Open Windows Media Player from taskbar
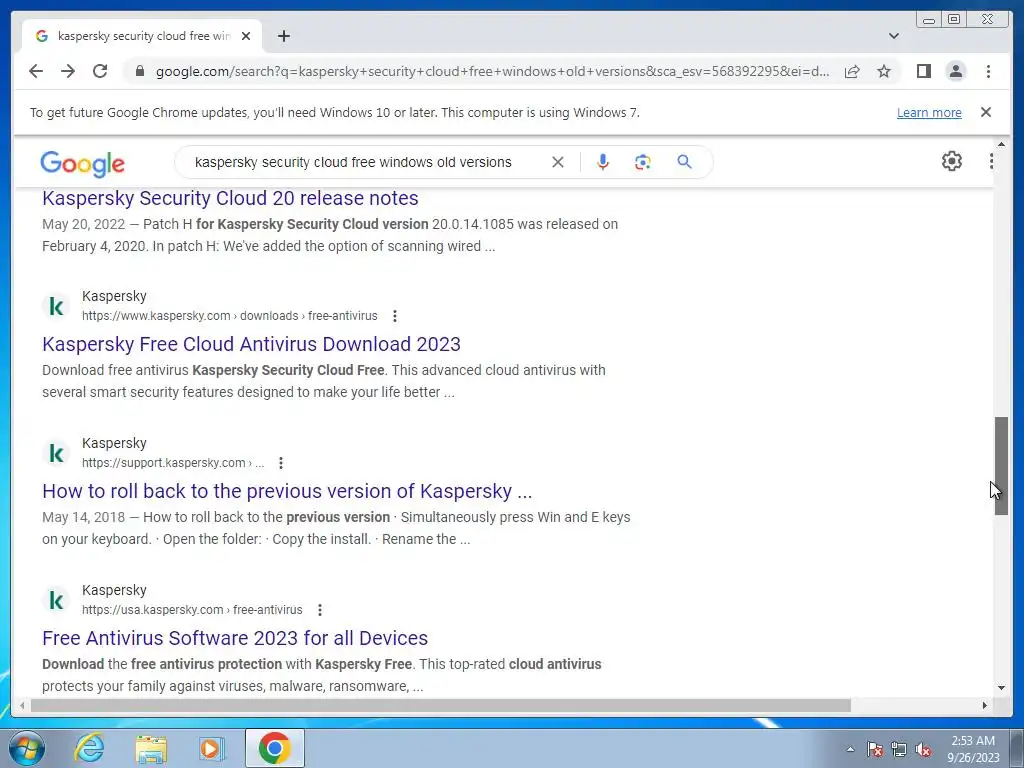Viewport: 1024px width, 768px height. 212,748
